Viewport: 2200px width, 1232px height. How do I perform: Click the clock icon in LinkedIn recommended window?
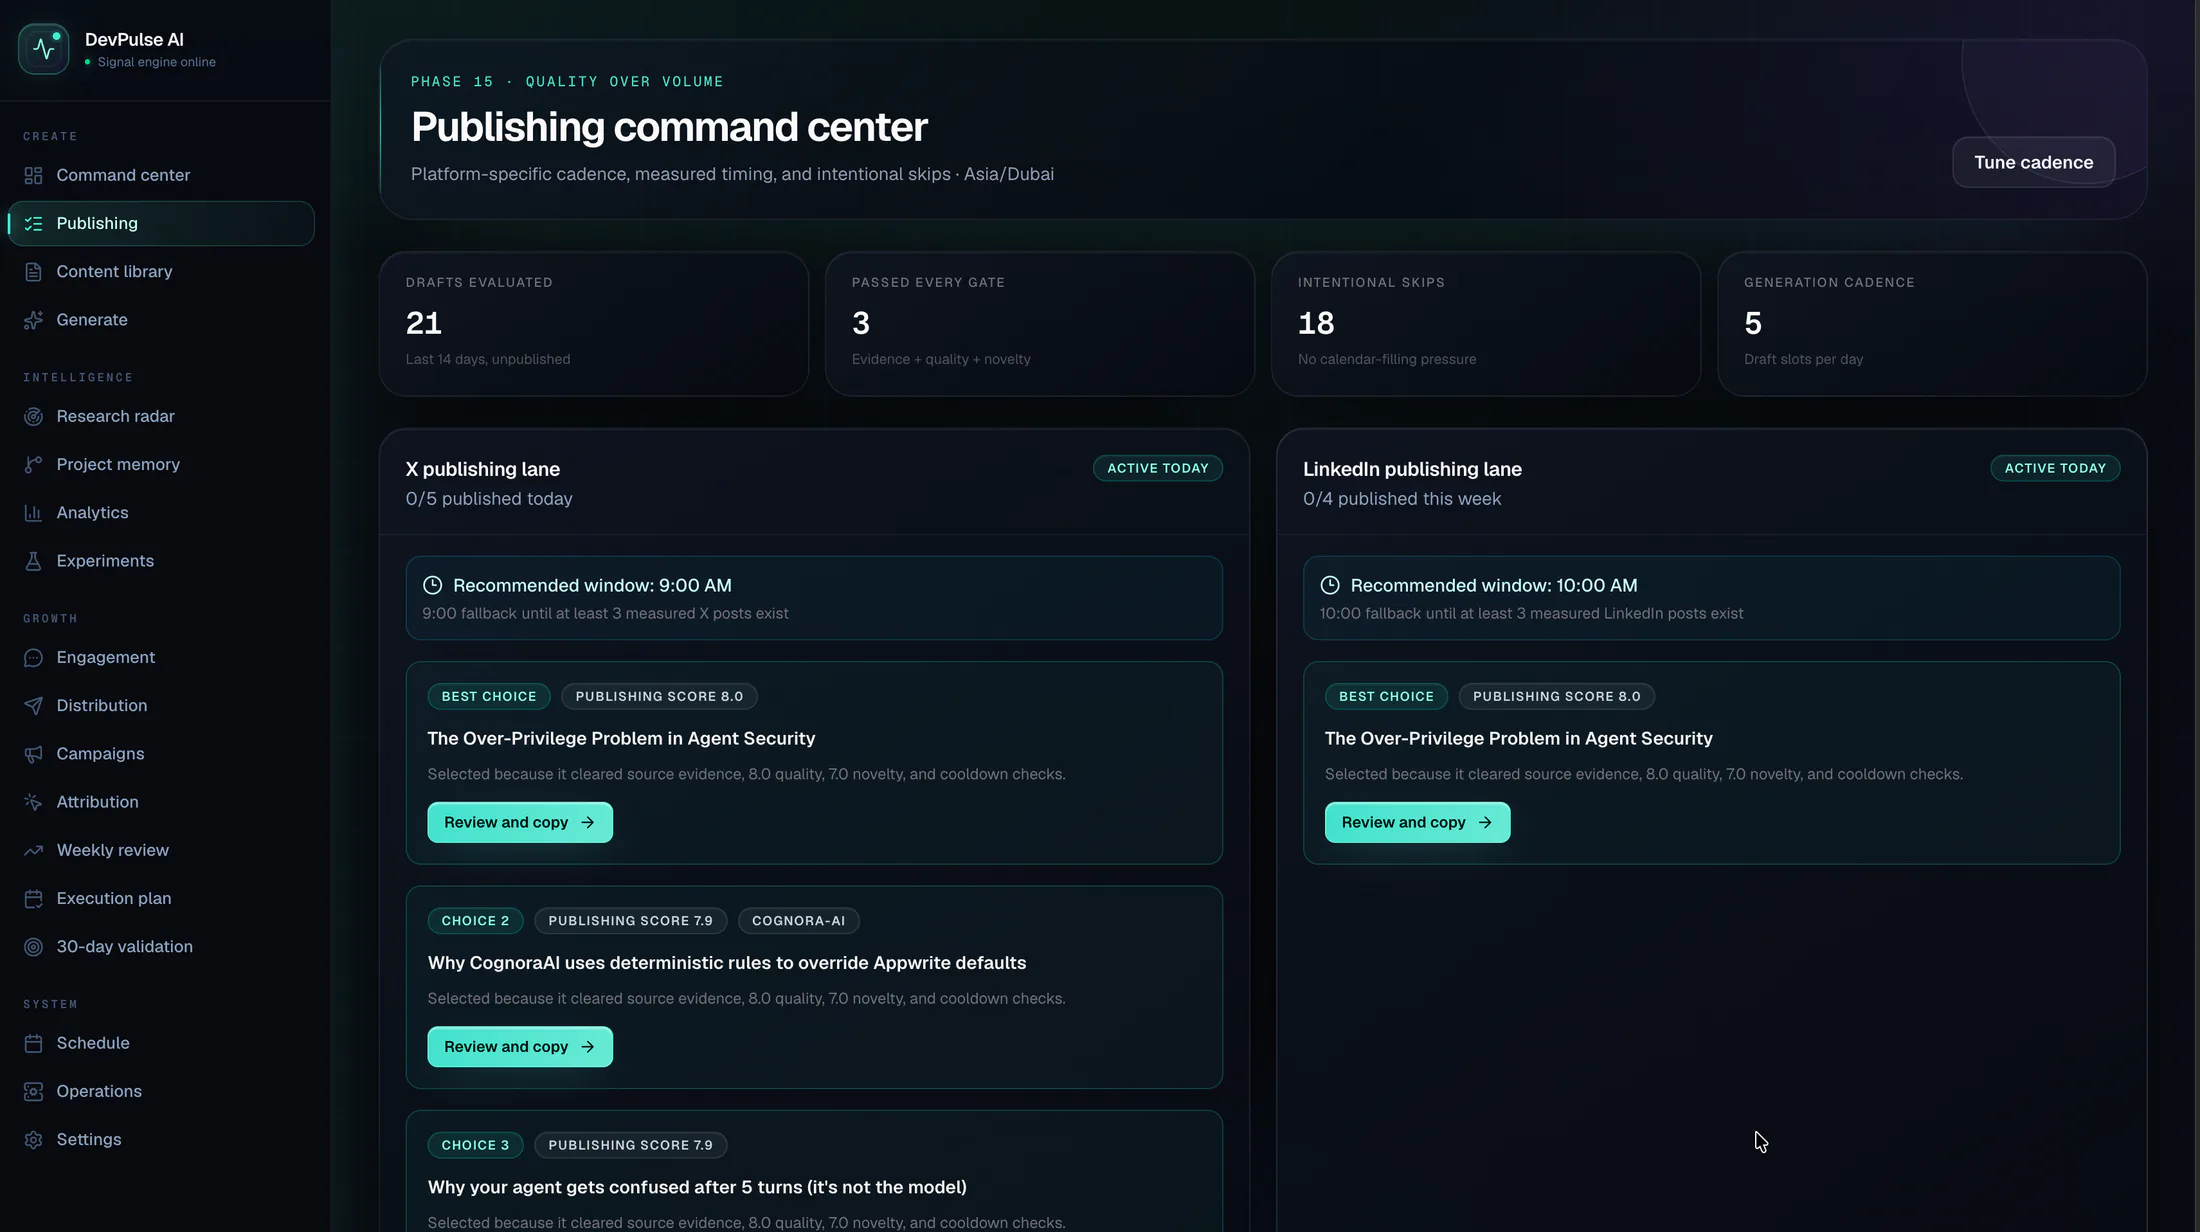tap(1330, 585)
